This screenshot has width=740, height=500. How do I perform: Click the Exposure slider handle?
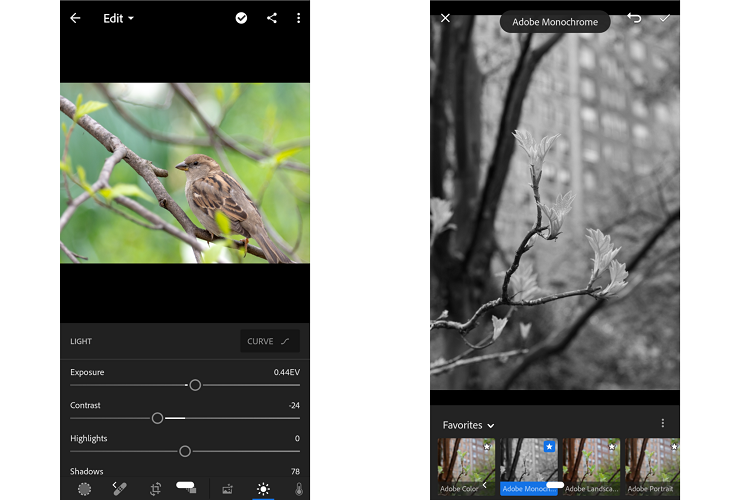click(195, 385)
